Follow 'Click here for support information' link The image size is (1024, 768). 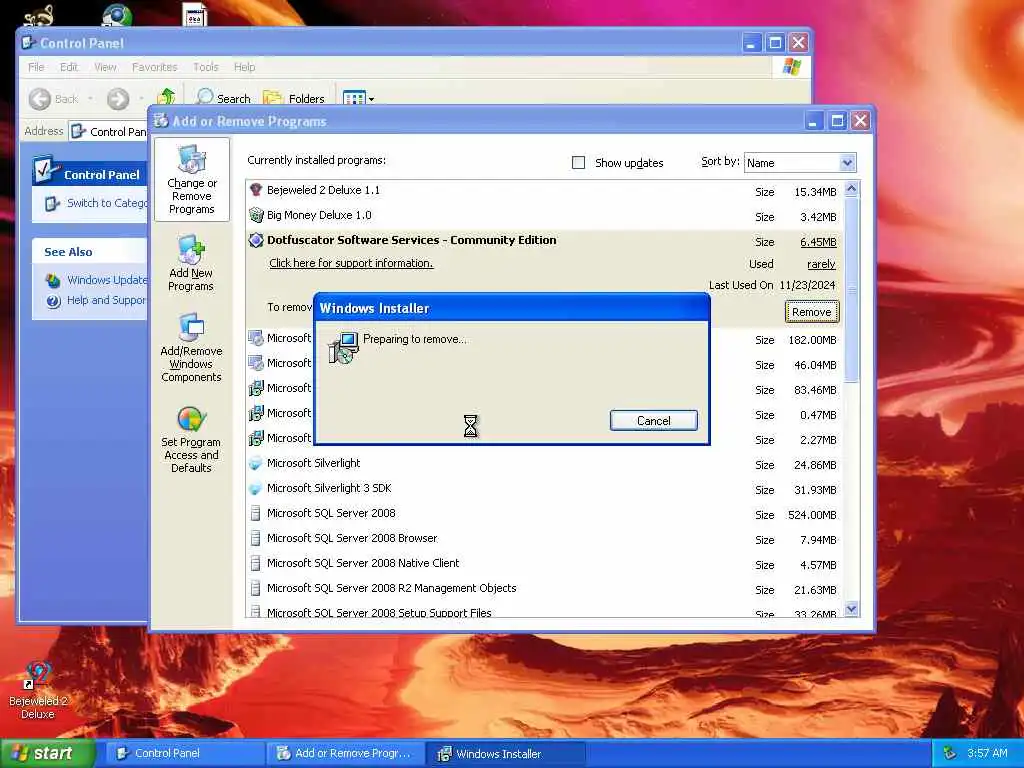[351, 263]
